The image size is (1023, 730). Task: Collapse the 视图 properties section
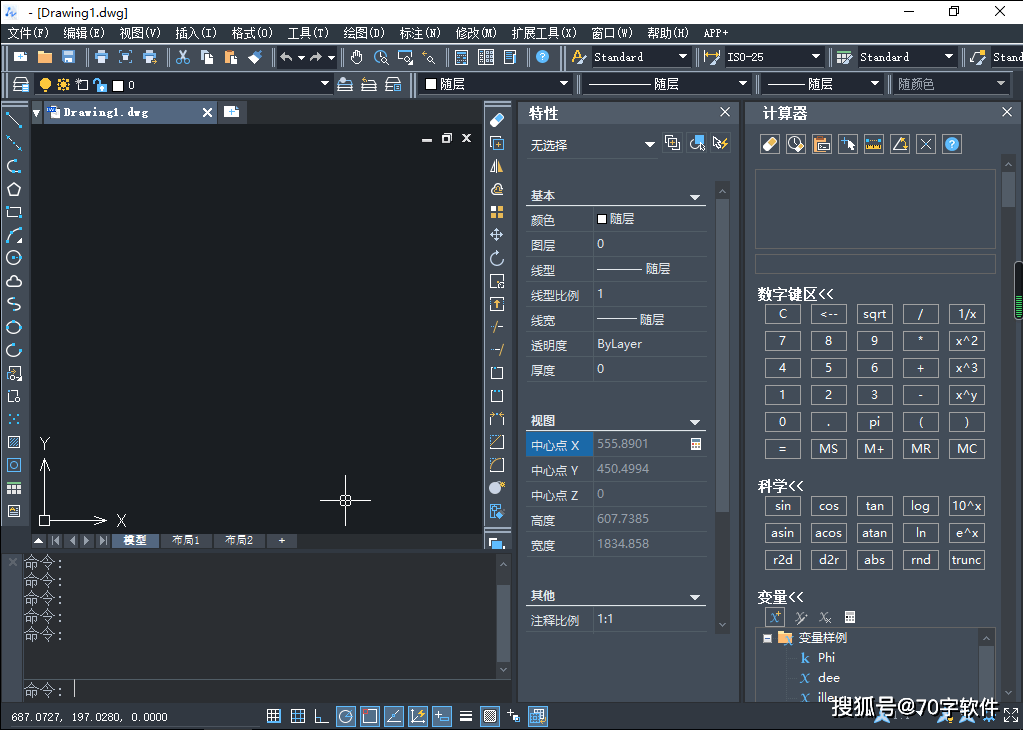tap(695, 422)
